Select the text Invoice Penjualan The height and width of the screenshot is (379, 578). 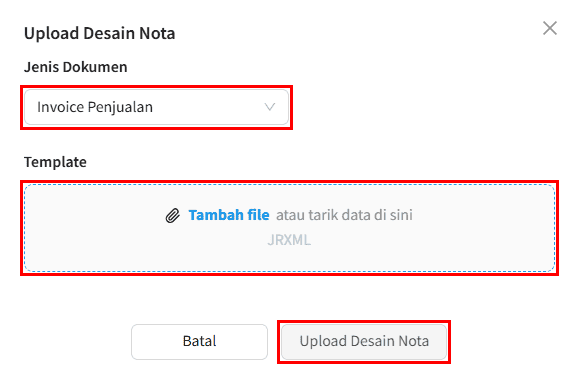(x=95, y=107)
